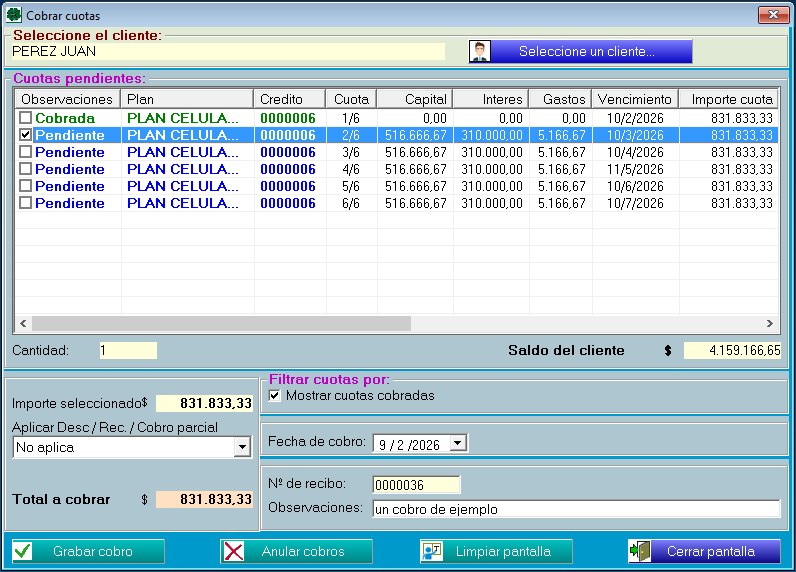The image size is (796, 572).
Task: Click the green checkmark Grabar cobro icon
Action: pyautogui.click(x=24, y=551)
